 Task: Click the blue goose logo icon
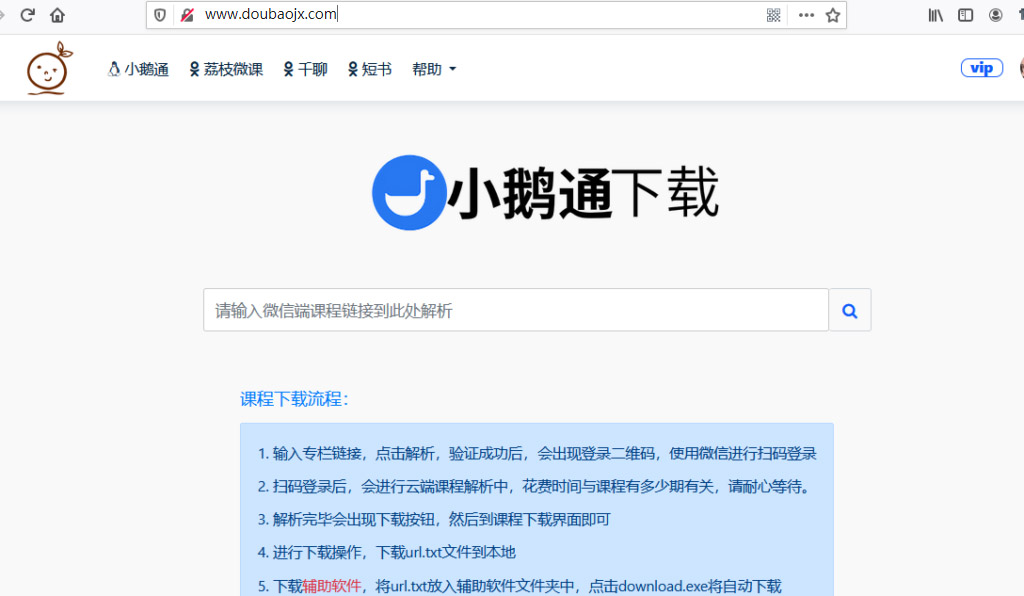click(x=409, y=193)
